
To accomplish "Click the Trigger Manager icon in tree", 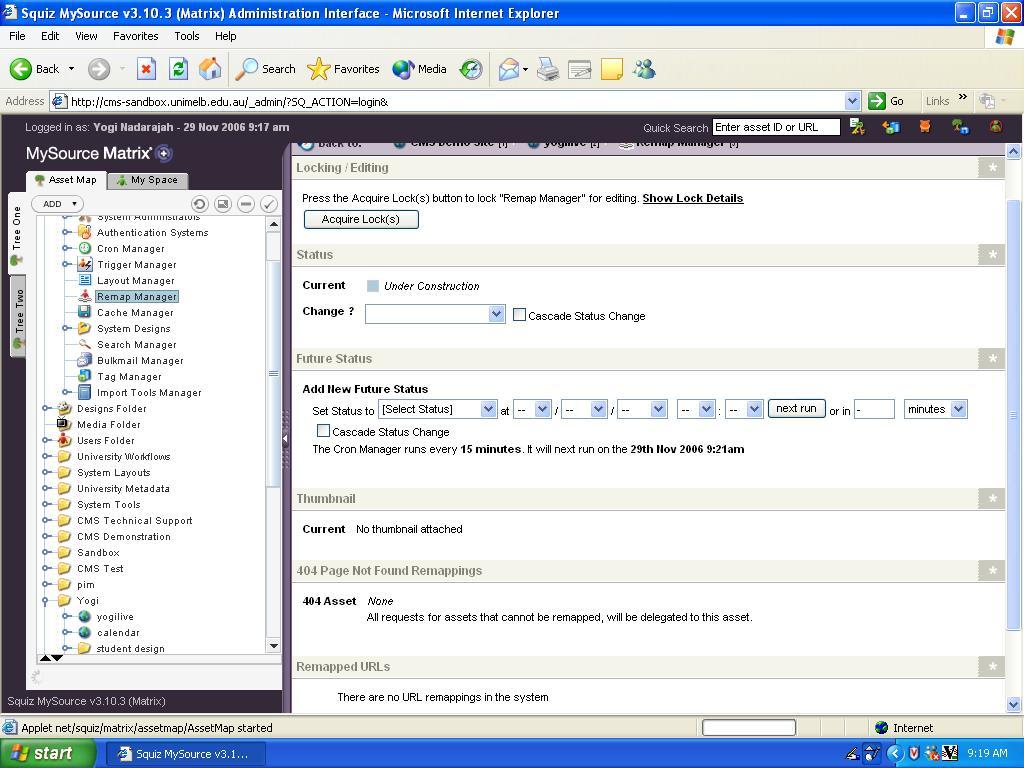I will coord(85,264).
